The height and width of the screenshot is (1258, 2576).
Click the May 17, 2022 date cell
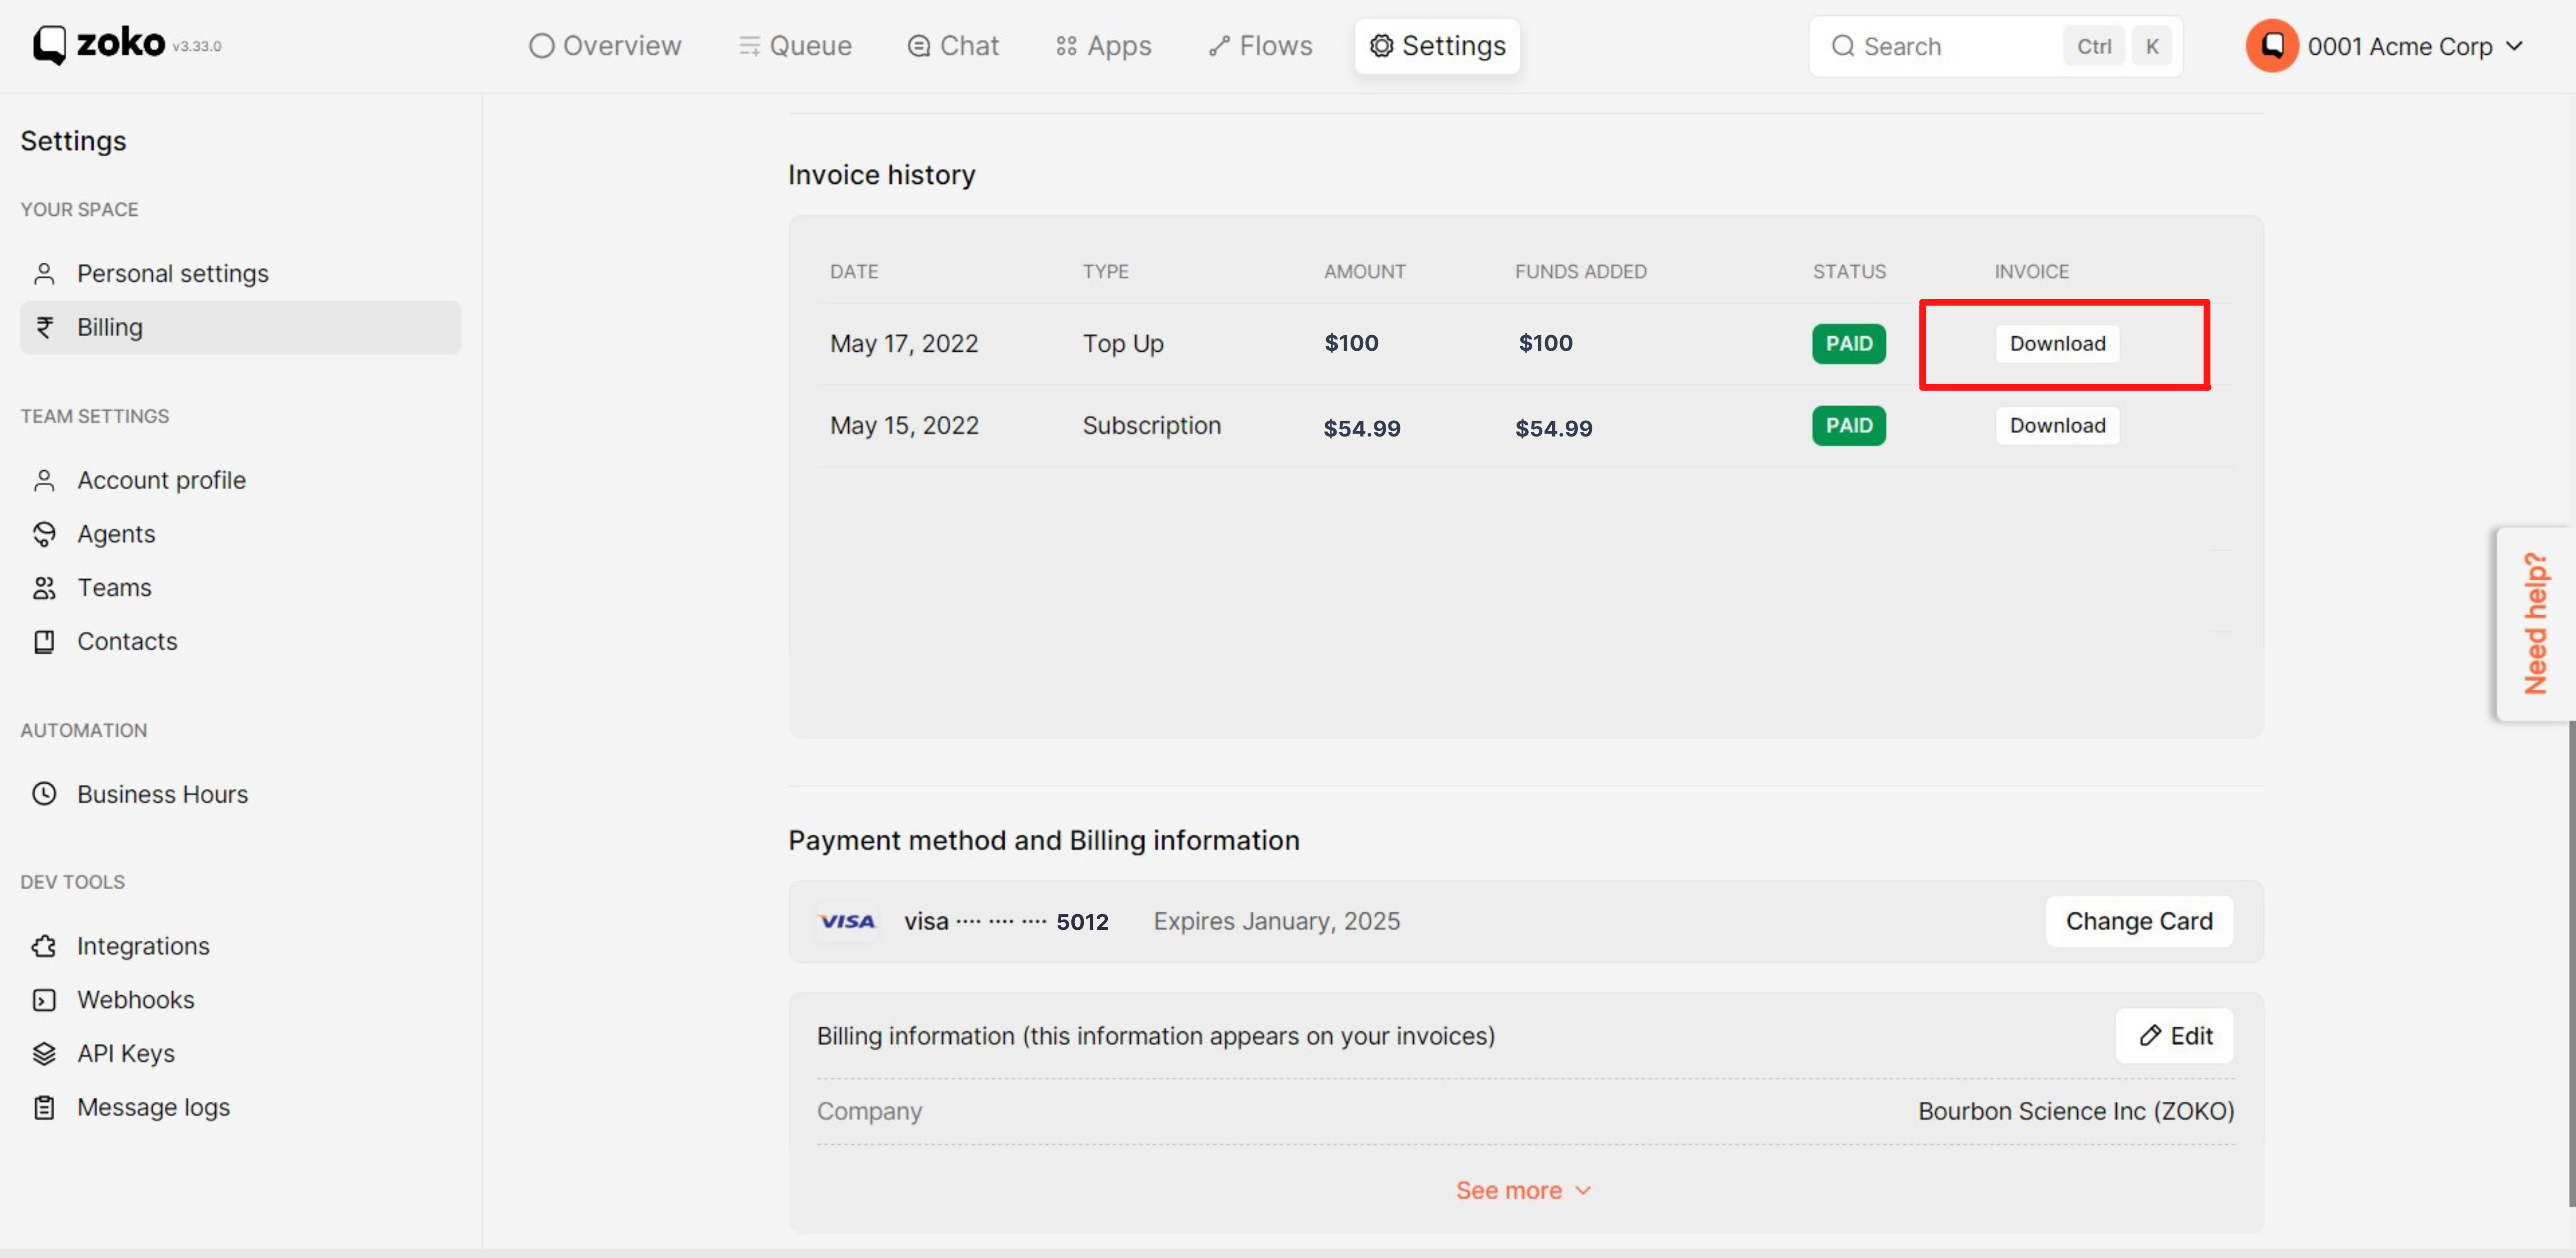pos(904,343)
